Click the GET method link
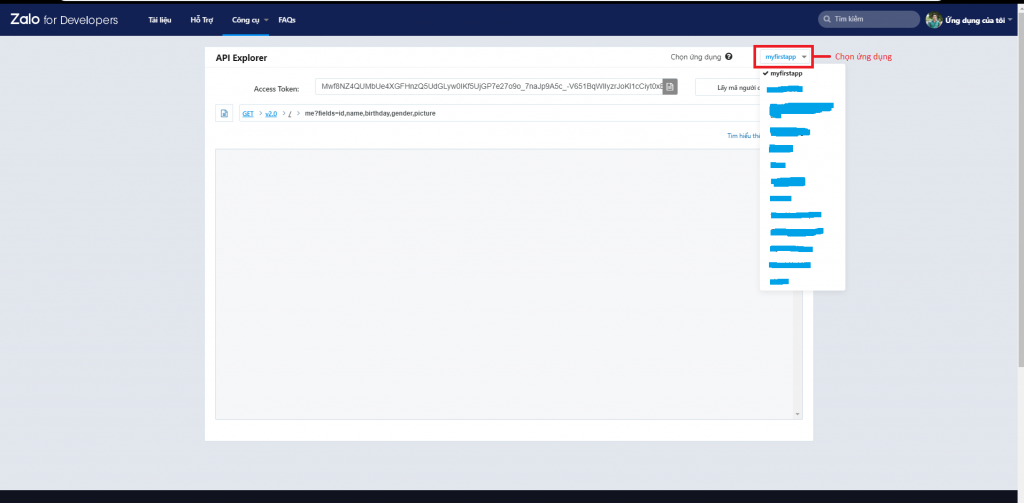 [248, 114]
